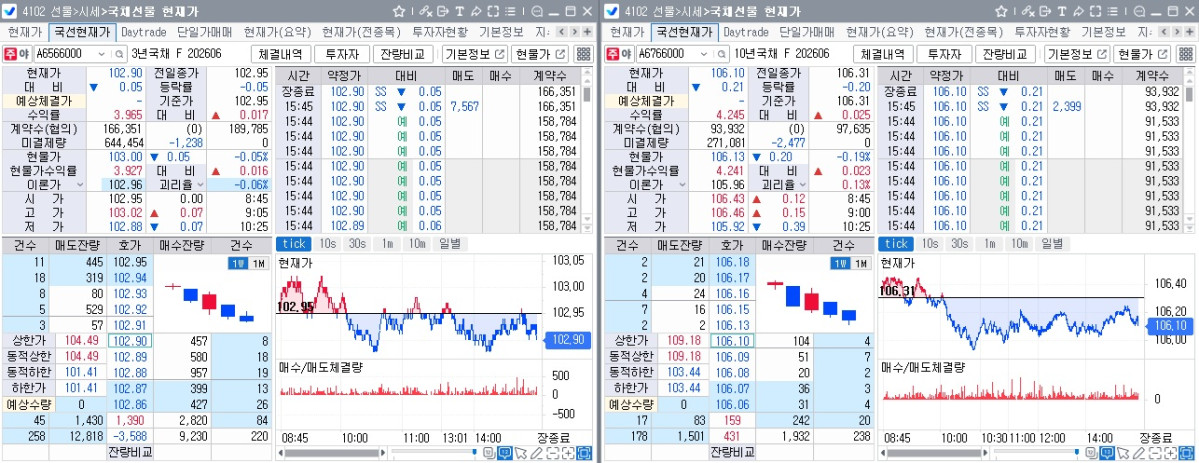Viewport: 1199px width, 463px height.
Task: Expand 괴리율 dropdown in left window
Action: click(200, 184)
